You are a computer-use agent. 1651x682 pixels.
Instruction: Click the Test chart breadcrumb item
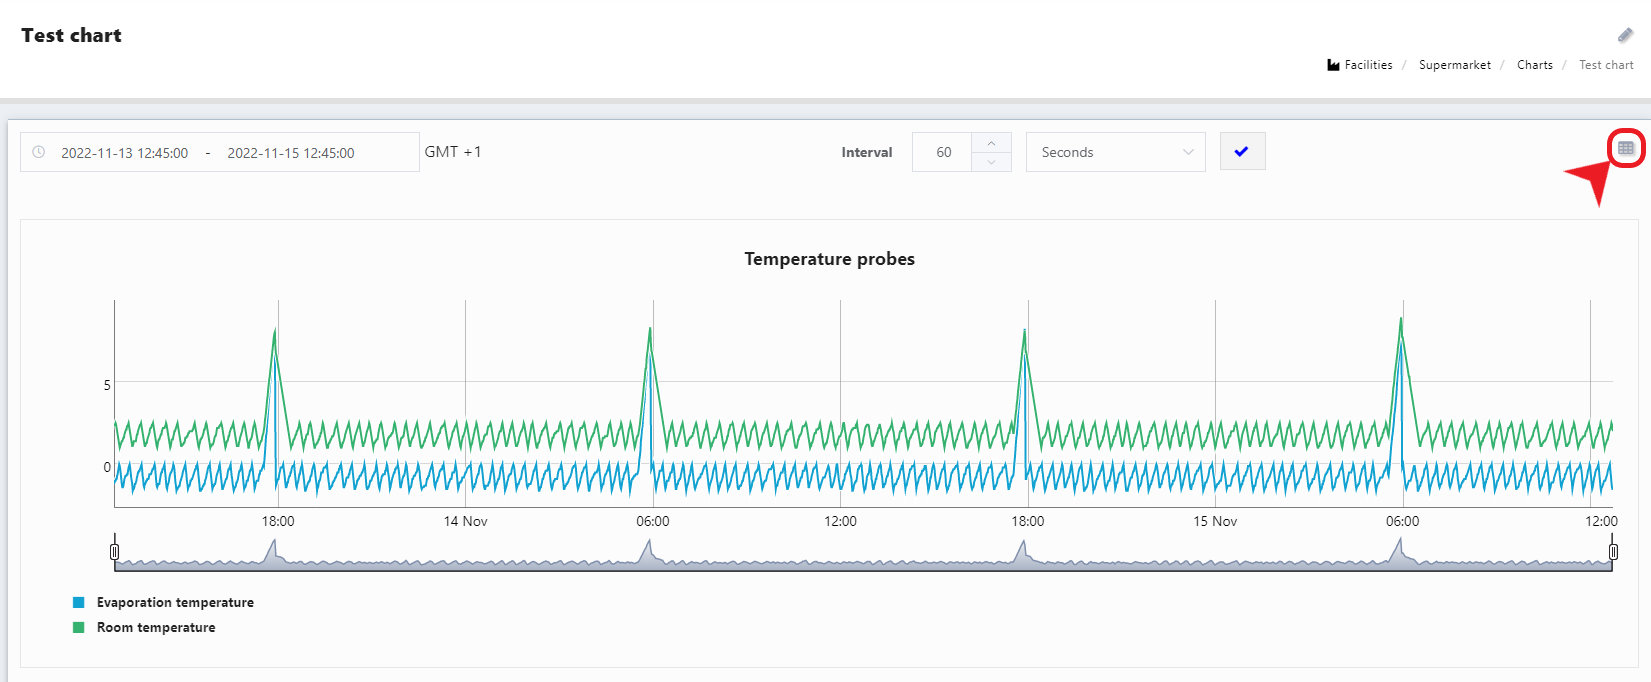tap(1606, 65)
